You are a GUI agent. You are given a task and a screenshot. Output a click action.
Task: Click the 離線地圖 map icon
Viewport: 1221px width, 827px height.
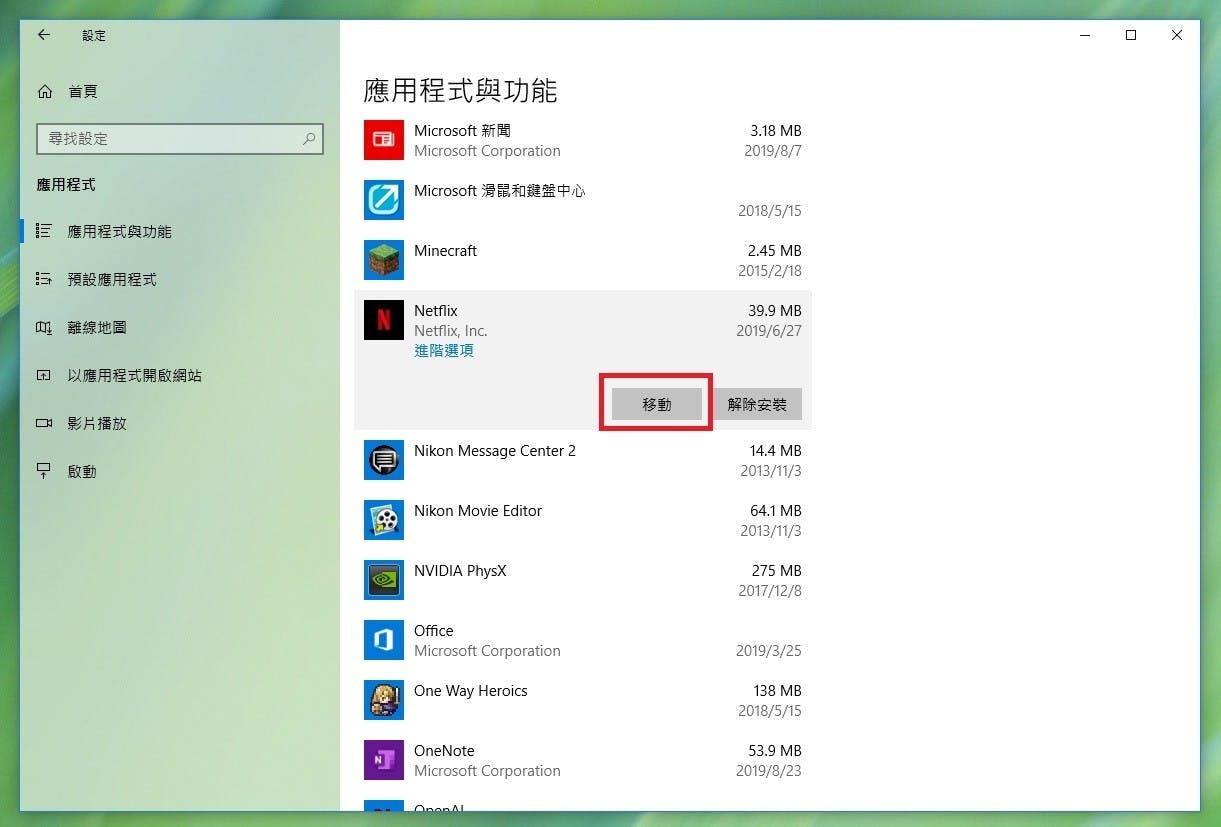click(x=44, y=327)
